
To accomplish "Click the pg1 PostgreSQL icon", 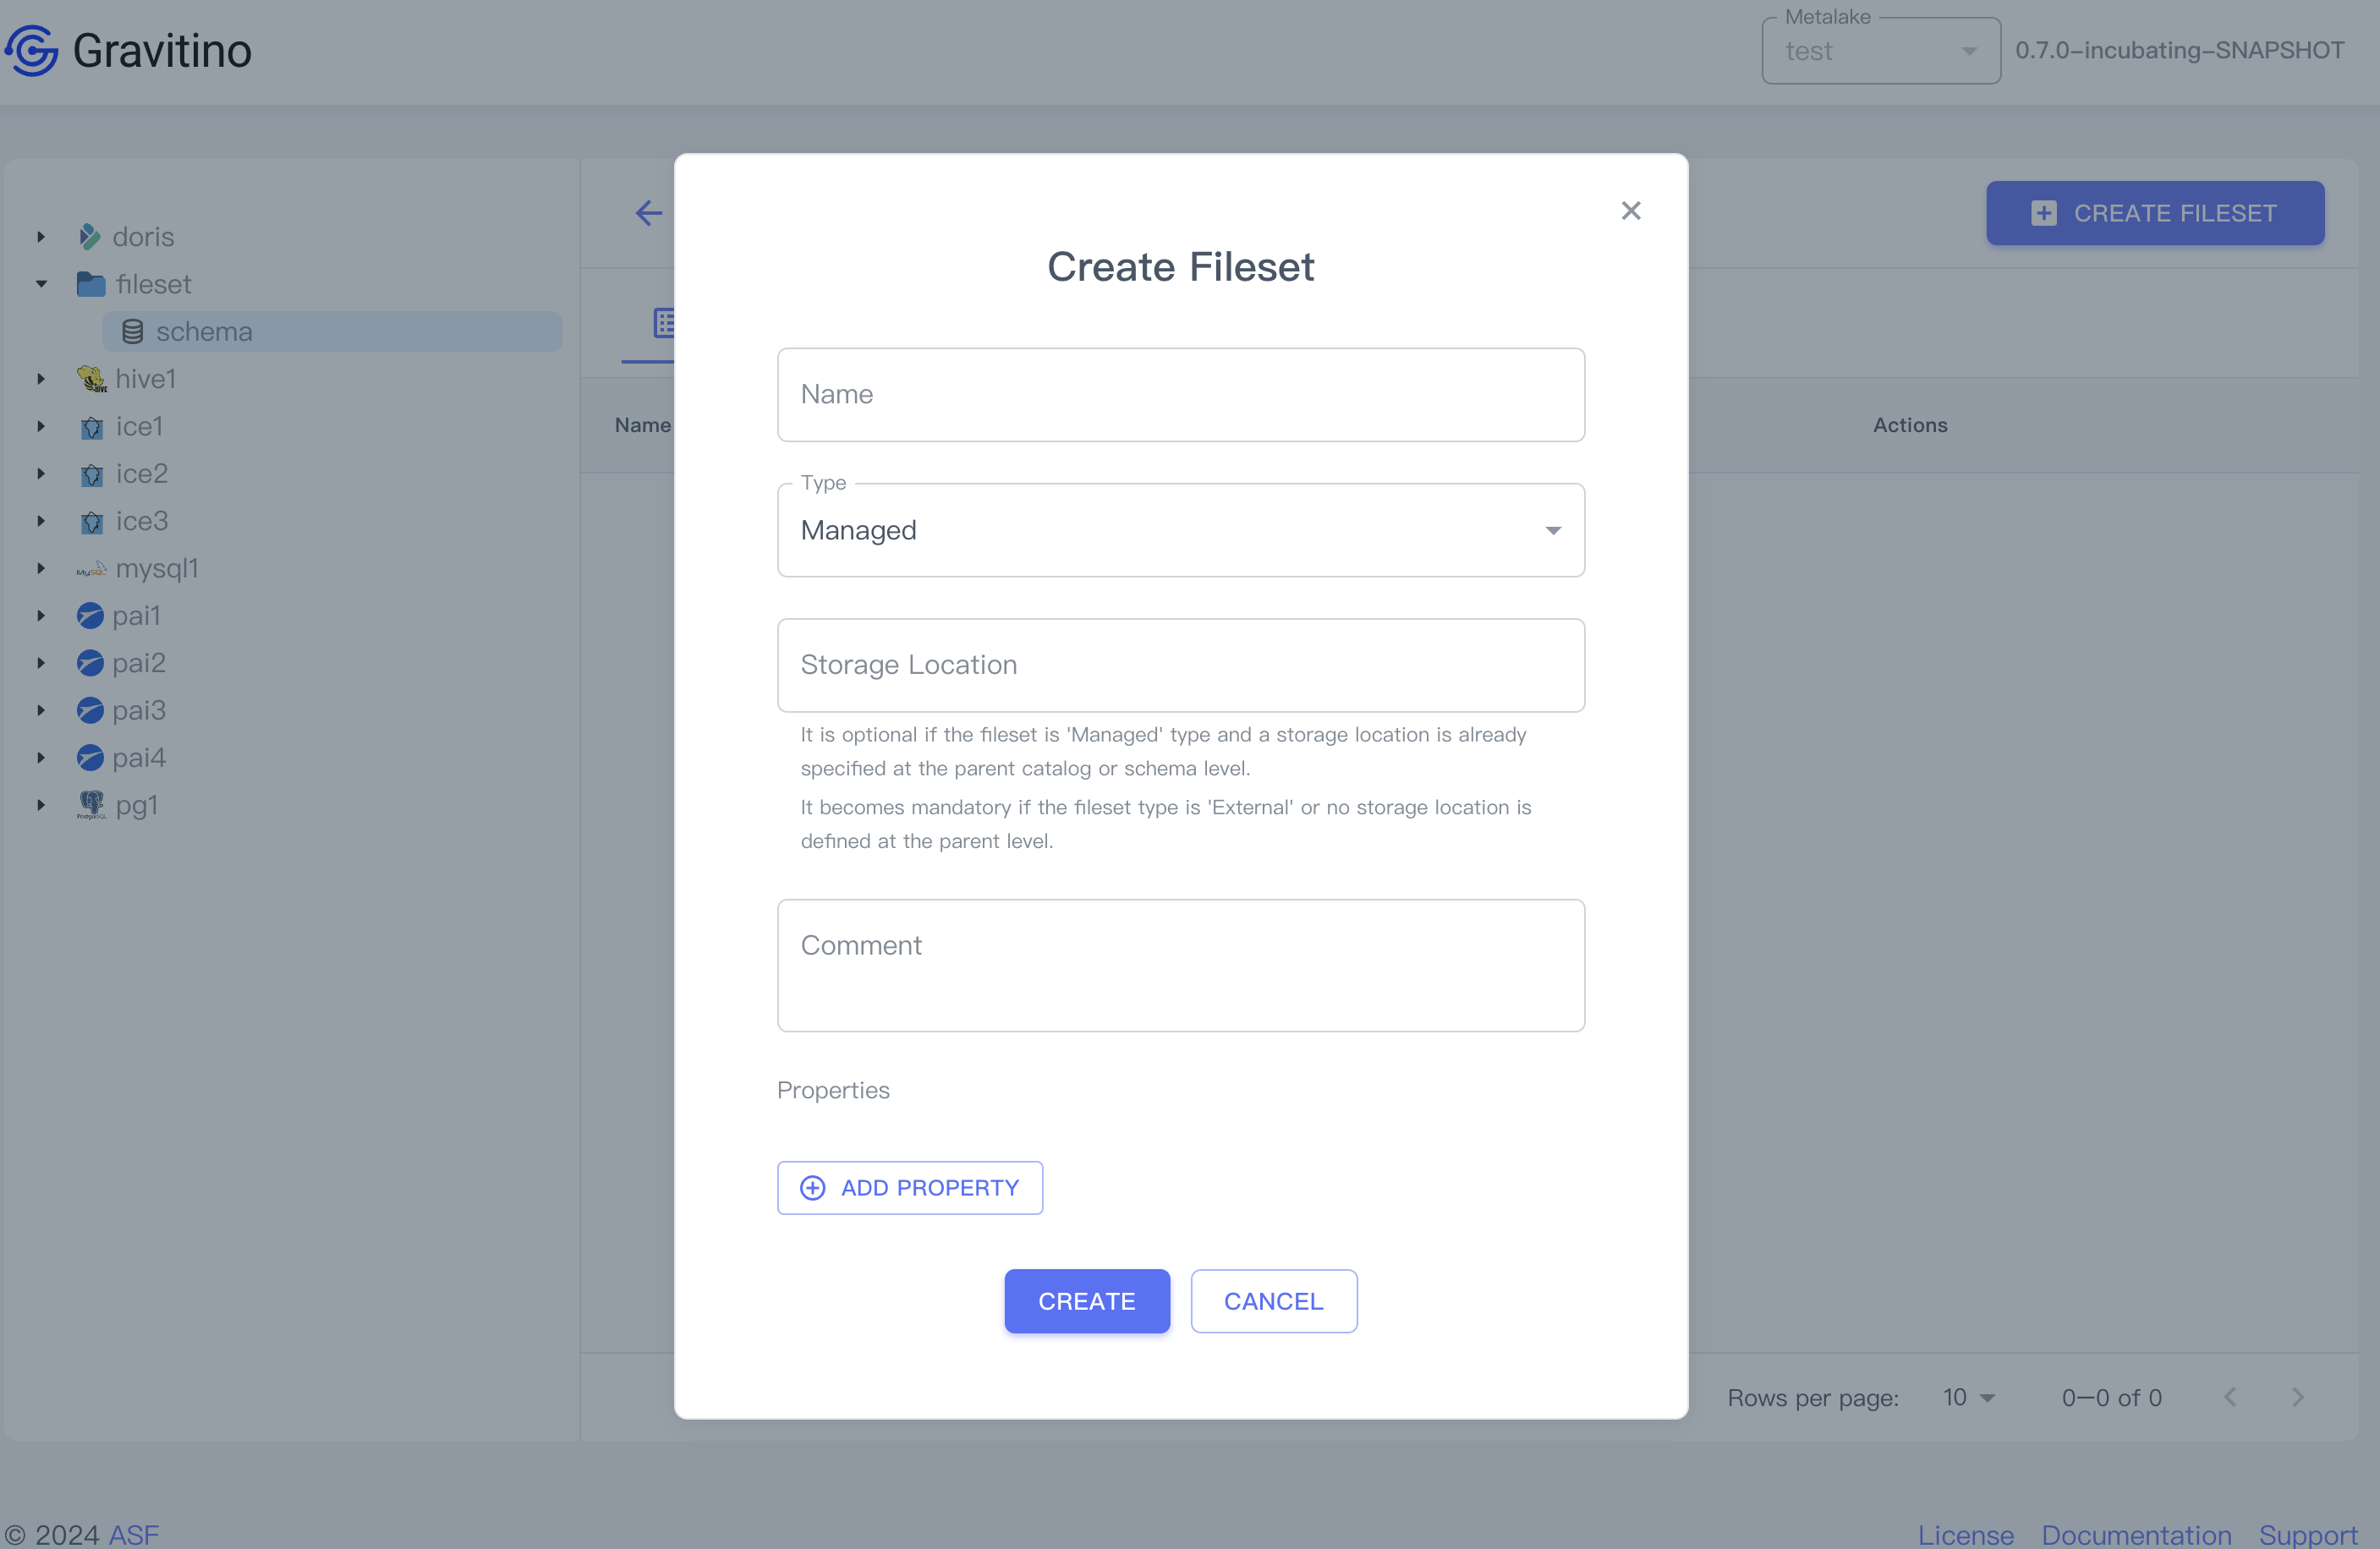I will click(91, 805).
